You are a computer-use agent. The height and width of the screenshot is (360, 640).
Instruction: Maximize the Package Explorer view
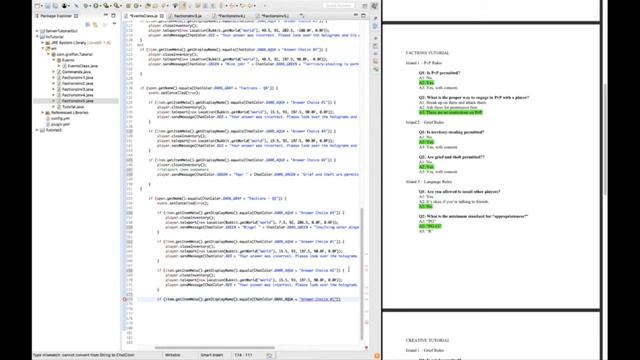pyautogui.click(x=113, y=16)
